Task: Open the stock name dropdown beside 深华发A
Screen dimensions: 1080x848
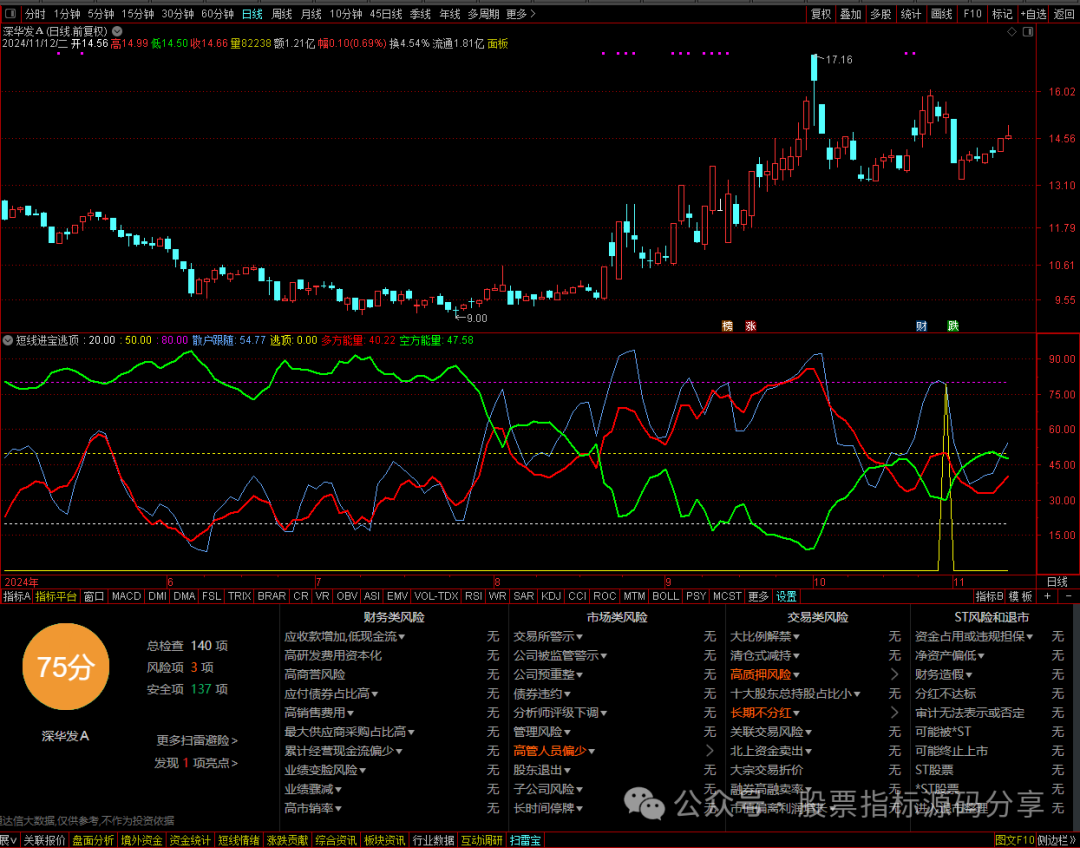Action: 117,31
